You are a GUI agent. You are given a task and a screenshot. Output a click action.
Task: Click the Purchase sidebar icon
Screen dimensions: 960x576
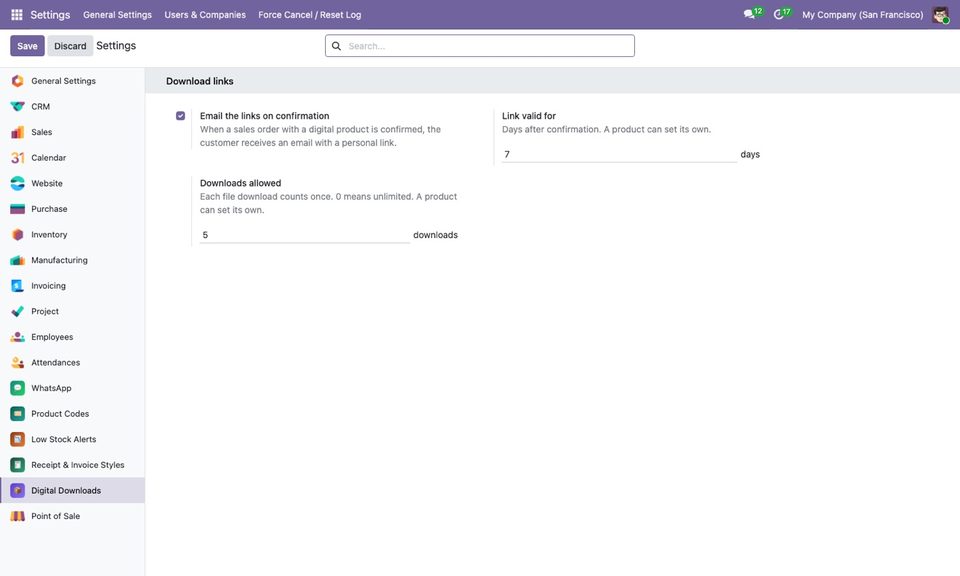click(x=18, y=209)
